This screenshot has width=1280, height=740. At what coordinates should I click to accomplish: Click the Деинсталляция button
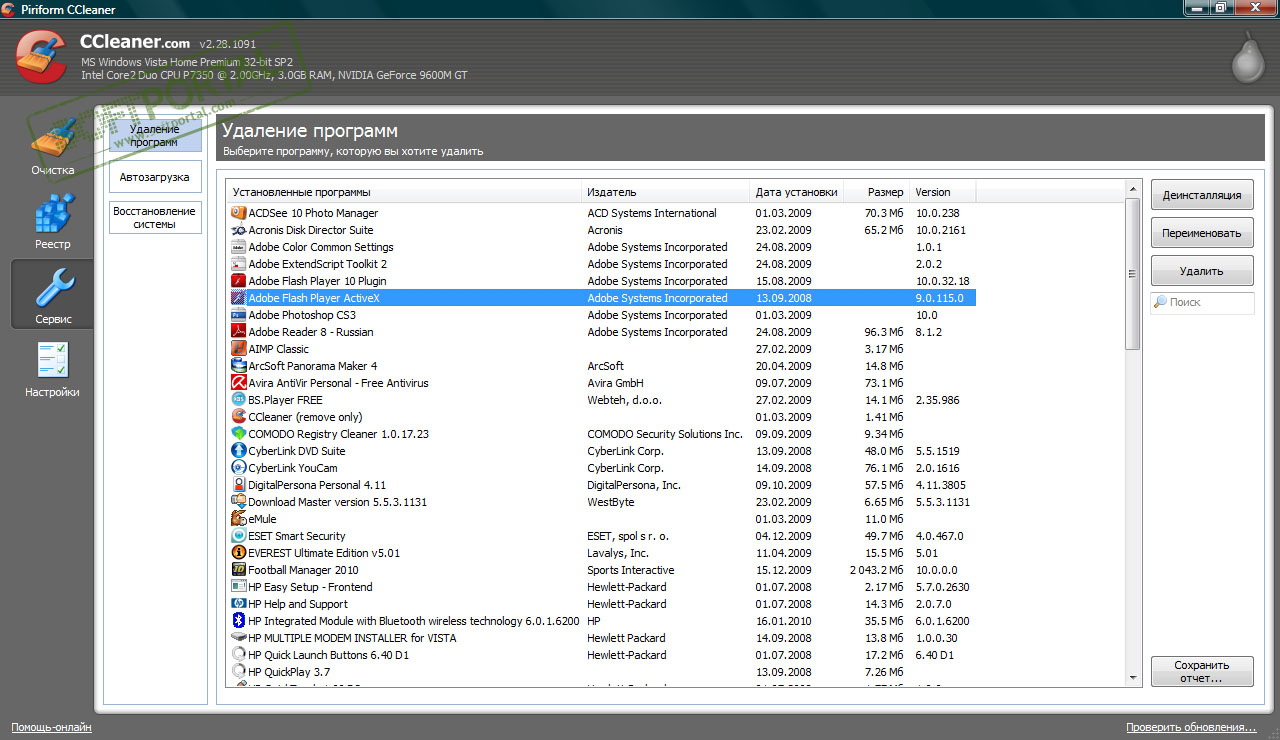click(x=1202, y=196)
